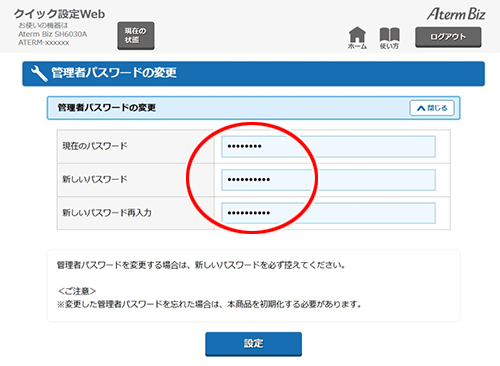Focus the 新しいパスワード input field
Screen dimensions: 500x366
(328, 180)
